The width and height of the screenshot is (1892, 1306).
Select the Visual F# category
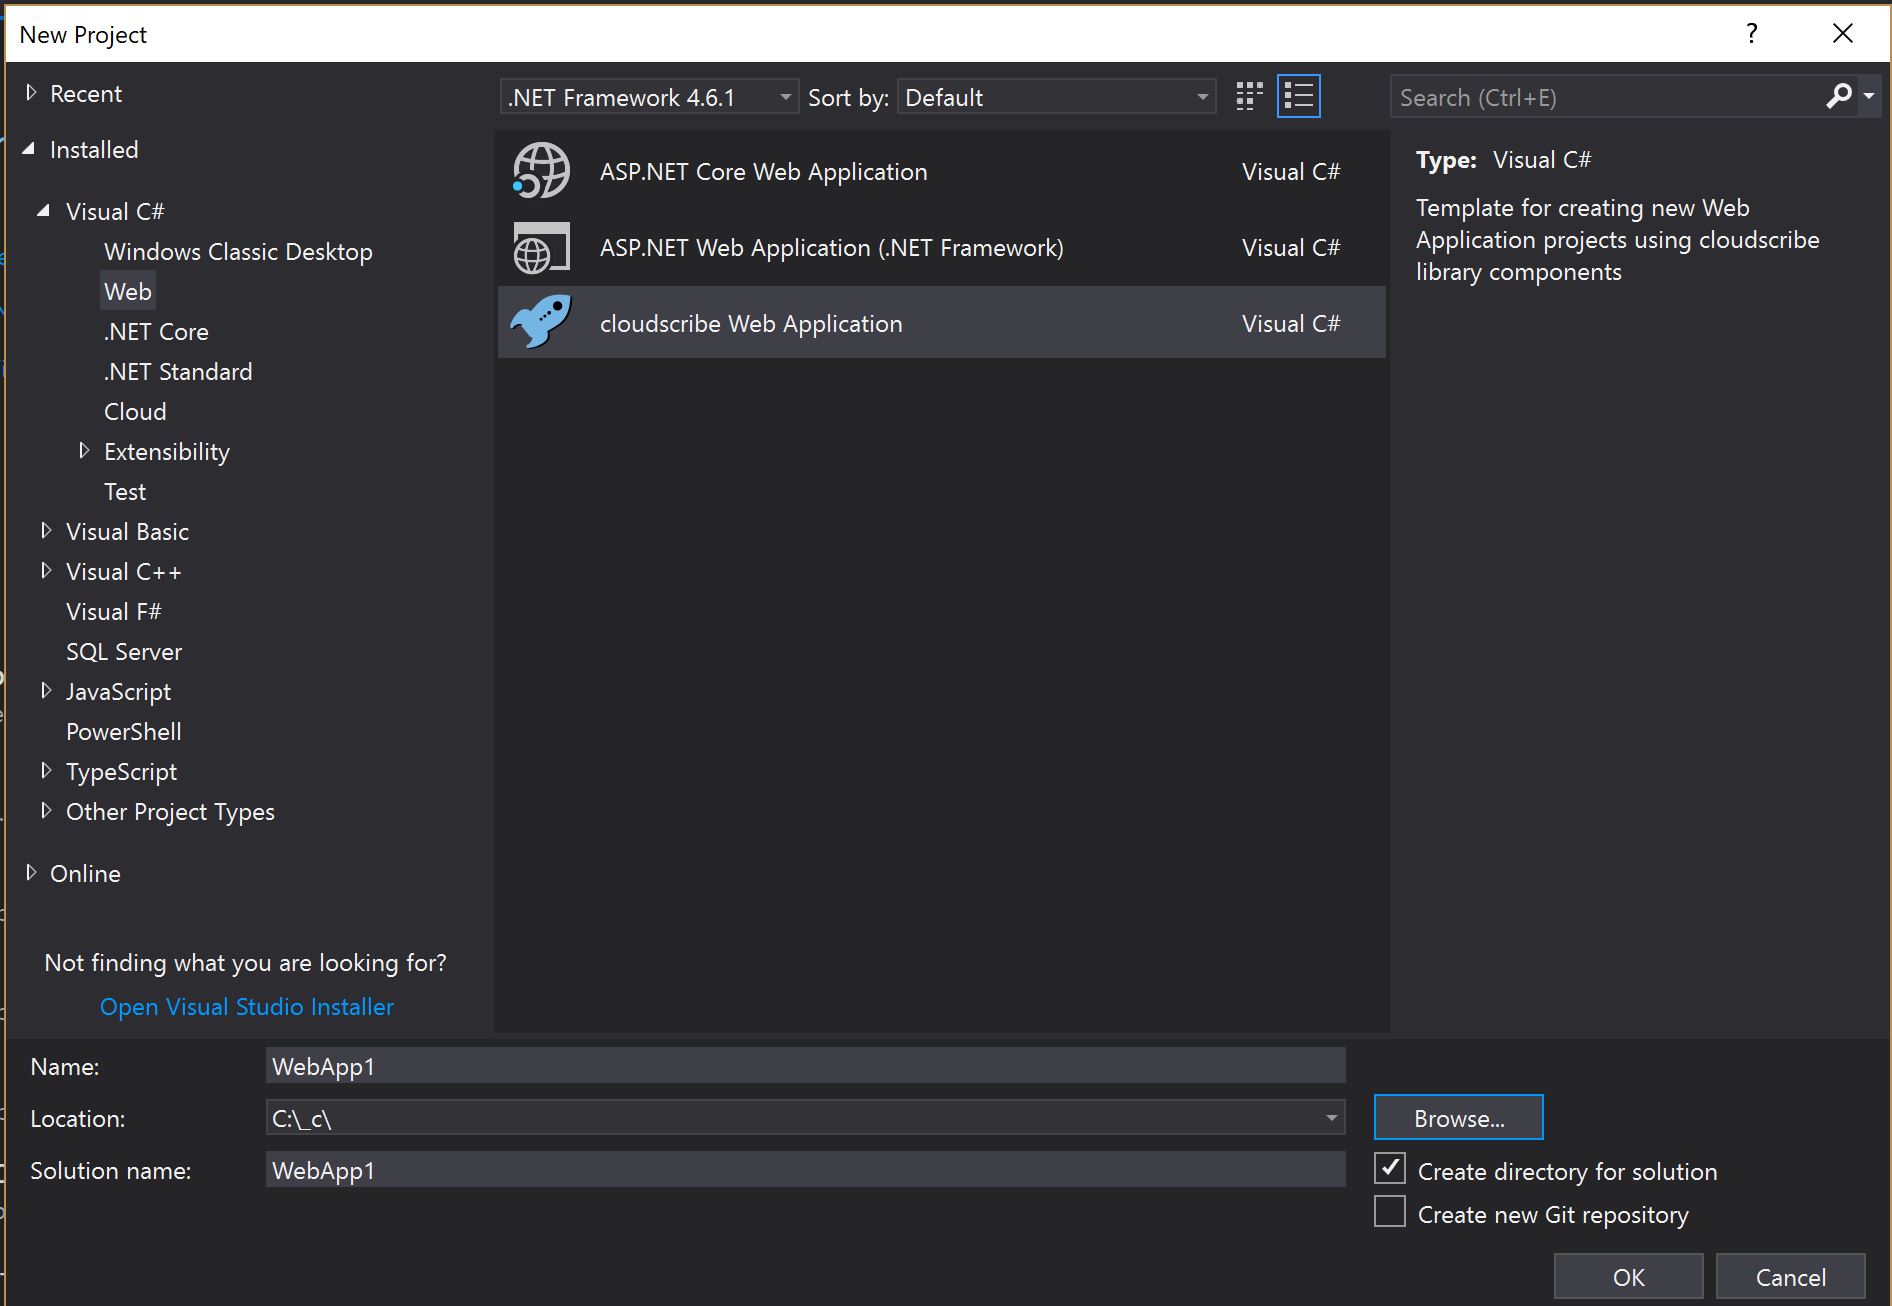(113, 611)
